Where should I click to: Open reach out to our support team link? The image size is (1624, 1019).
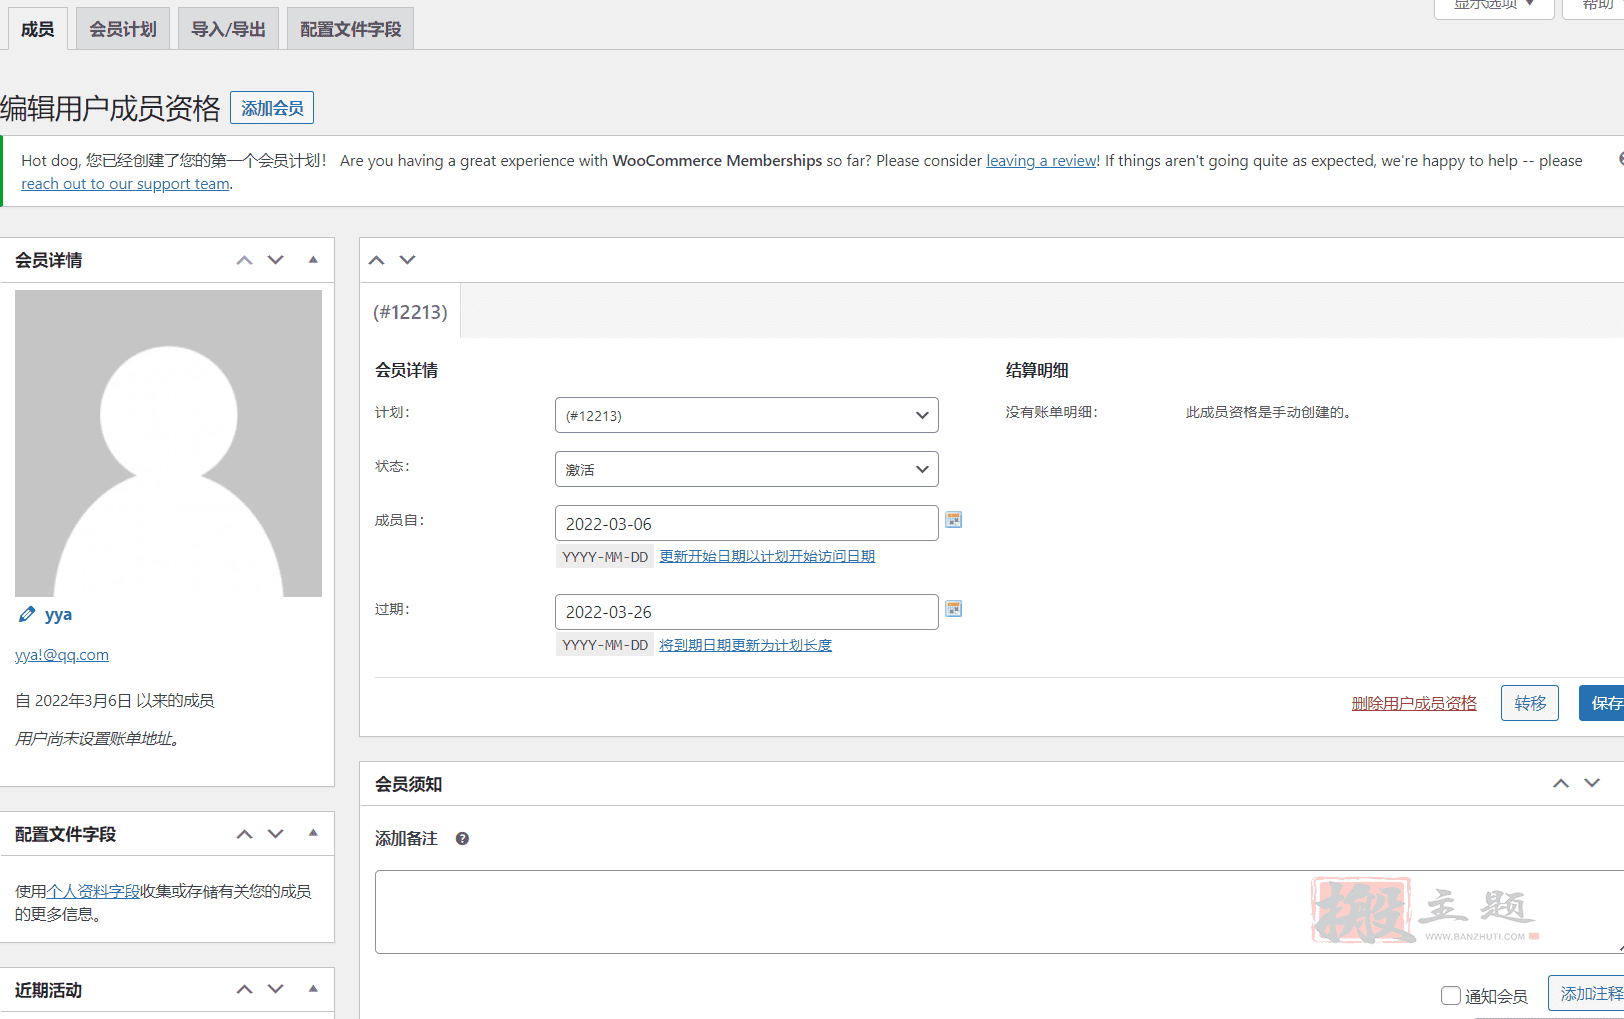[x=125, y=184]
